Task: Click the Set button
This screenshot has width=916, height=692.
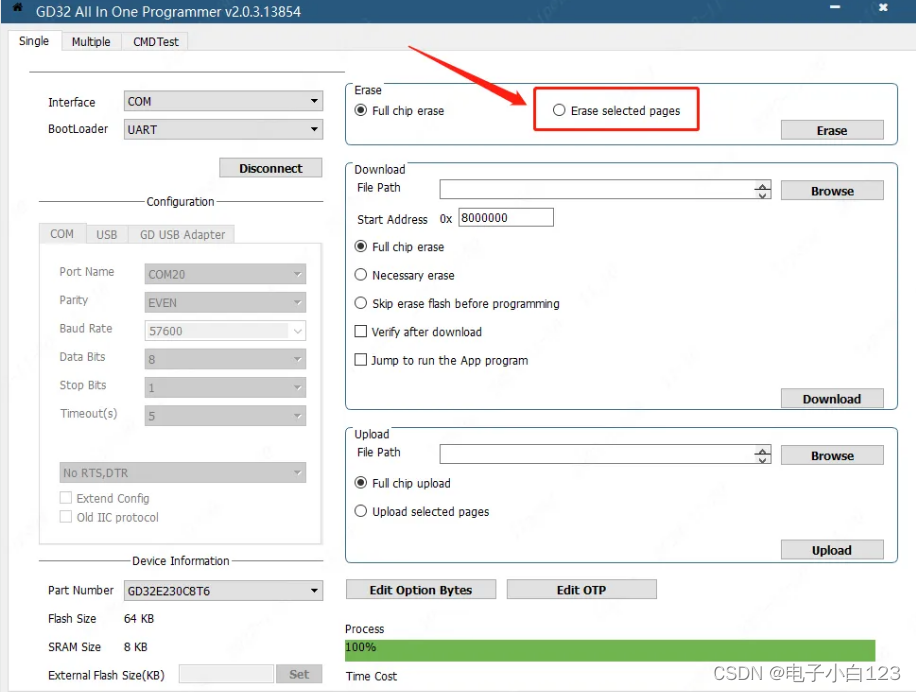Action: (299, 674)
